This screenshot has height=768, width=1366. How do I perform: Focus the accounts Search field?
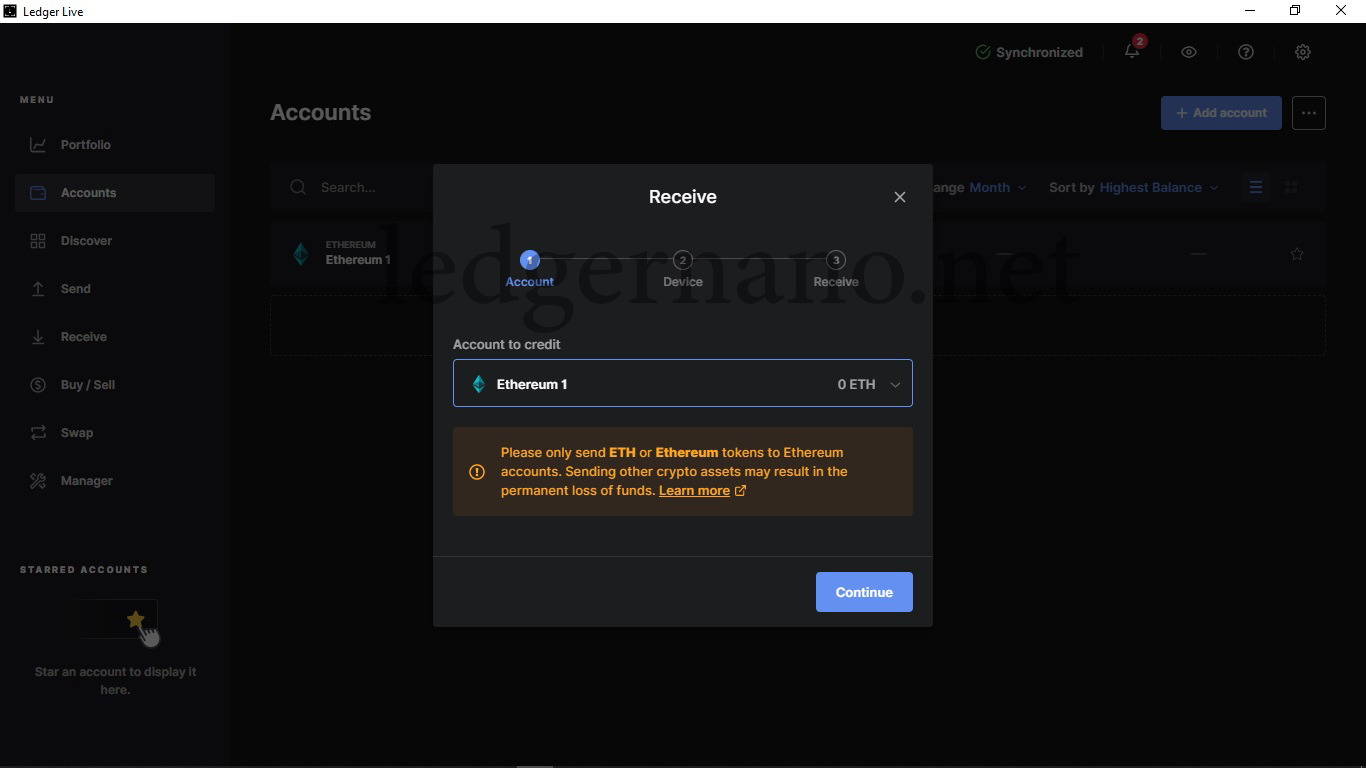point(347,187)
